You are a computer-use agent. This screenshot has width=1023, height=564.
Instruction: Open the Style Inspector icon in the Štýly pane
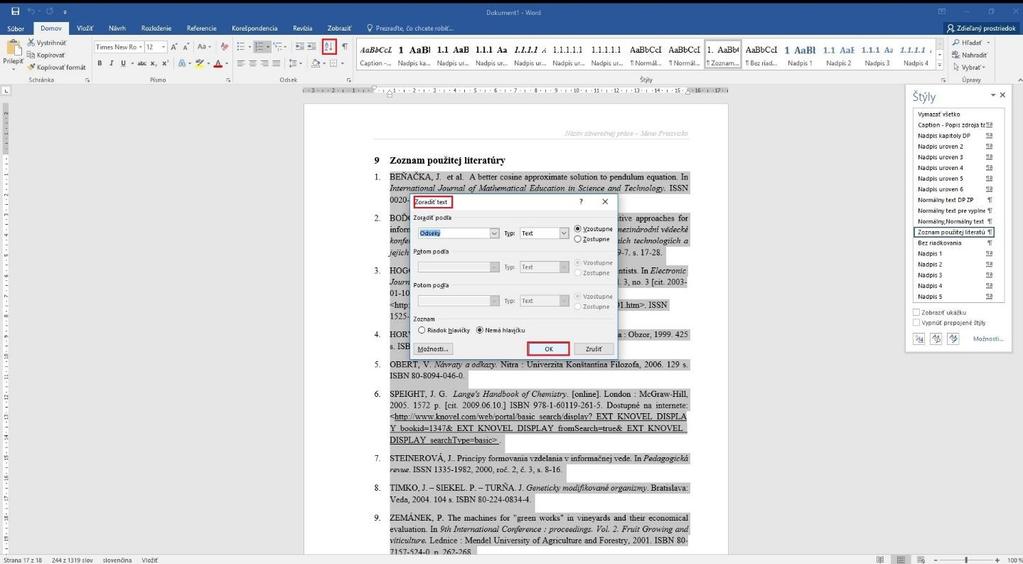936,339
